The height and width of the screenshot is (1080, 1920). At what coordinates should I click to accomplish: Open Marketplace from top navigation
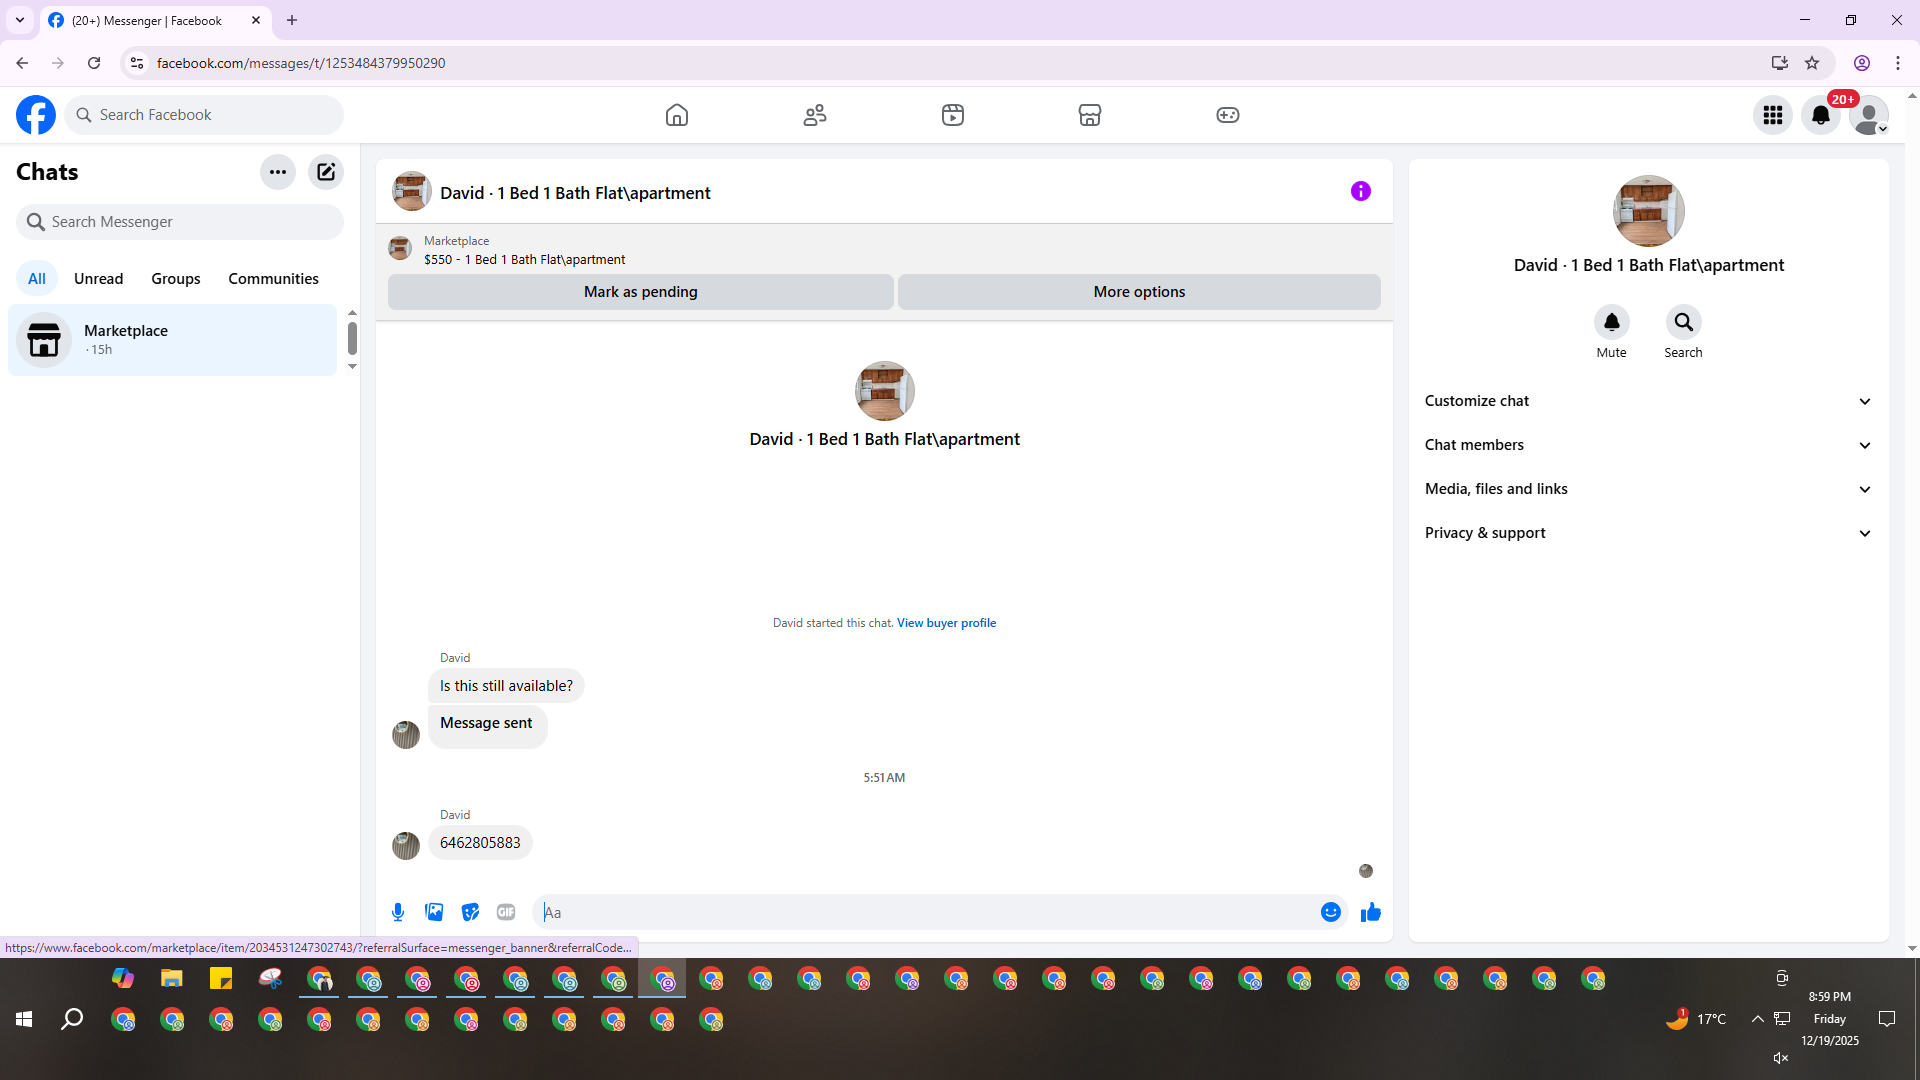(1090, 115)
